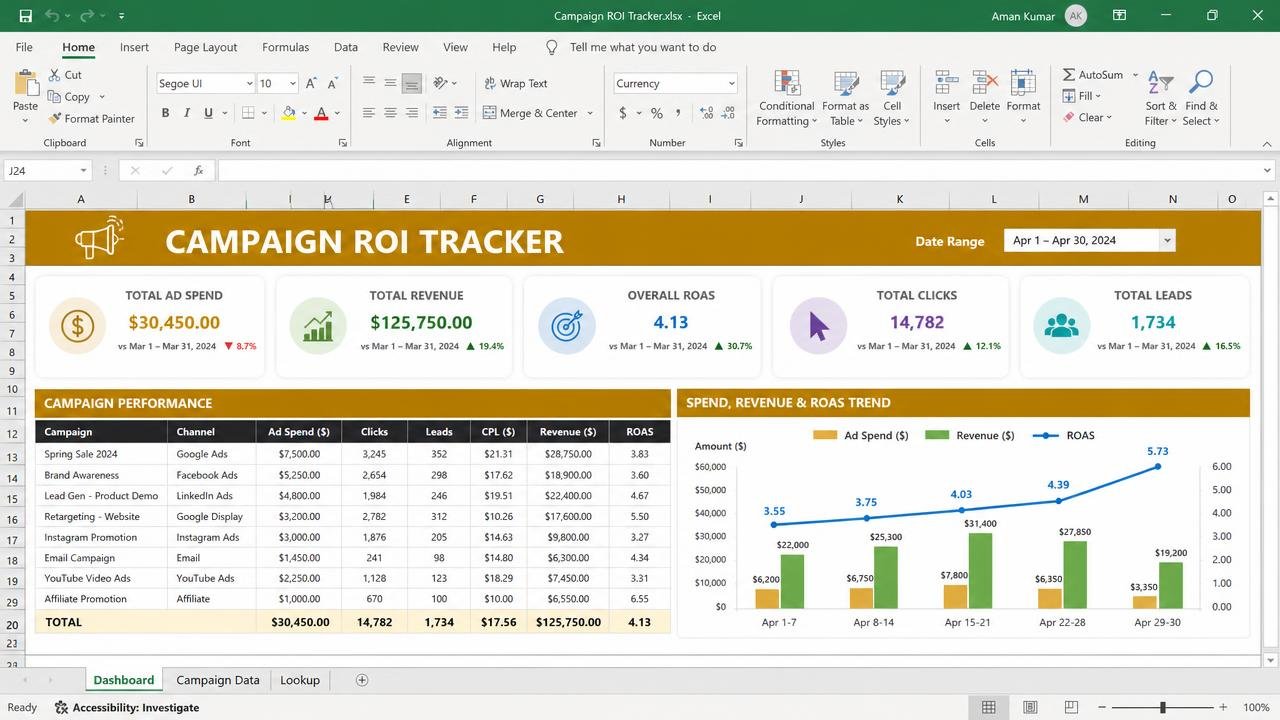Apply Comma Style number format
The width and height of the screenshot is (1280, 720).
(x=678, y=113)
